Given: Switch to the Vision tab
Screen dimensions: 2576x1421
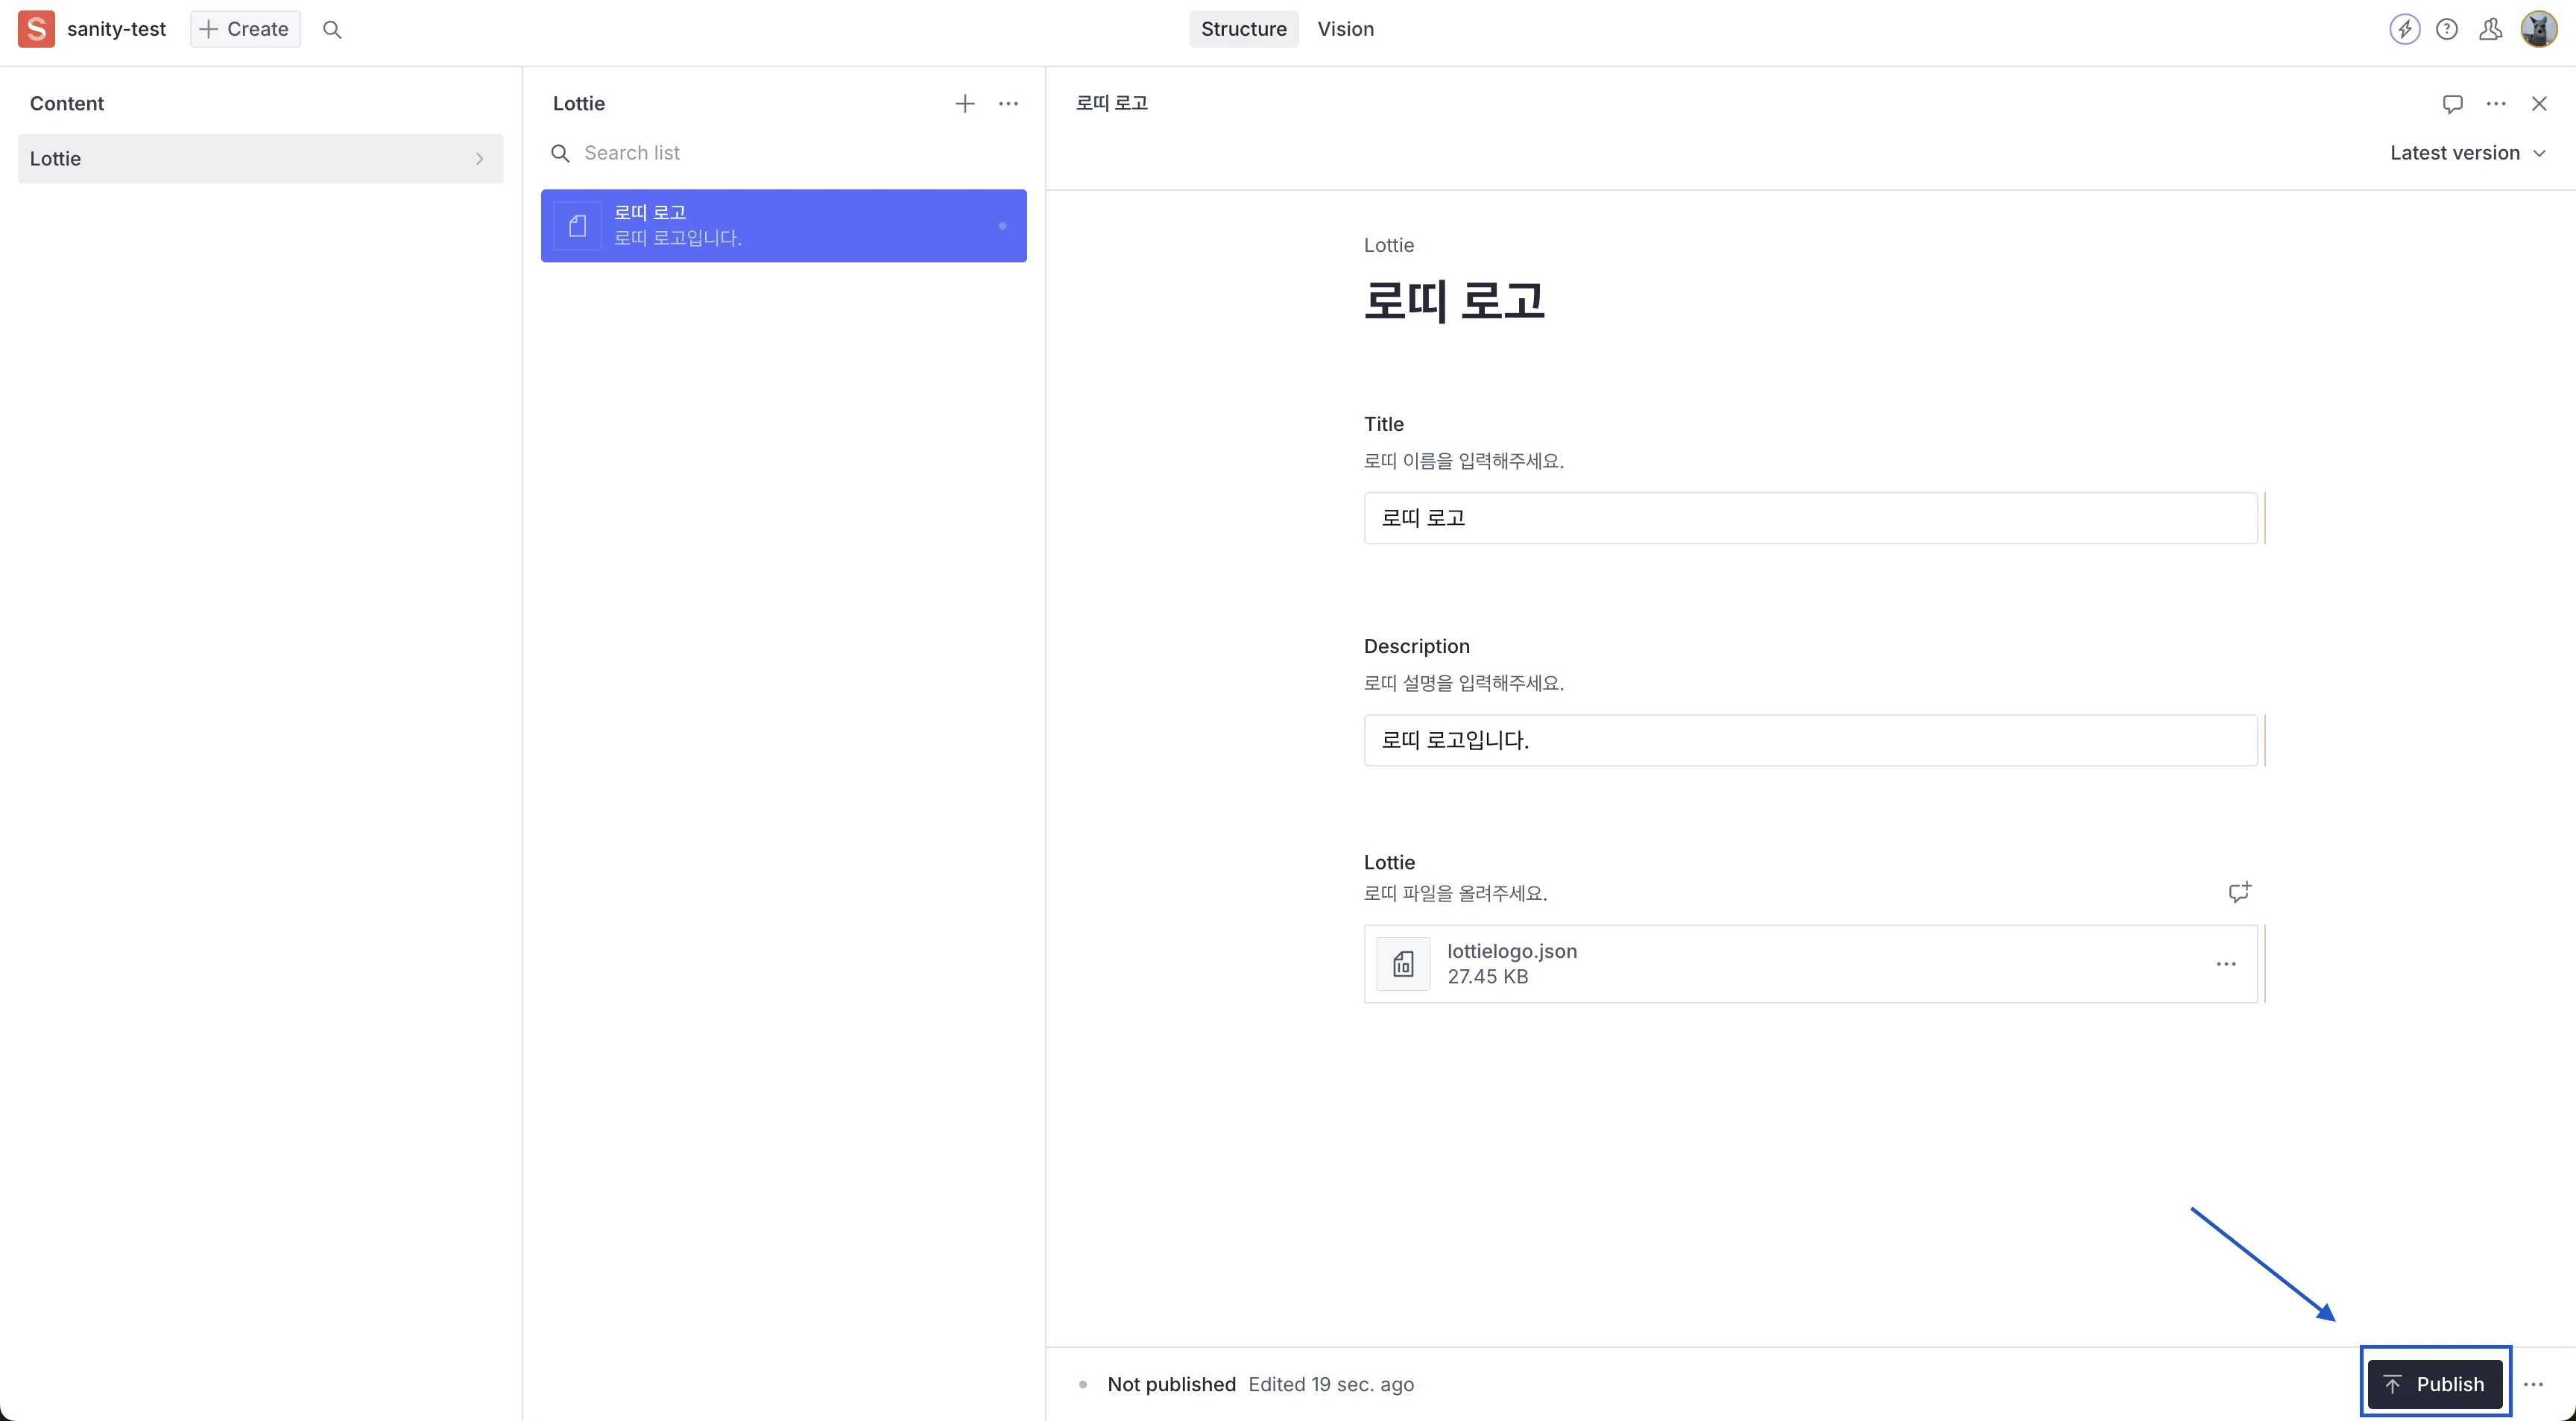Looking at the screenshot, I should [x=1345, y=29].
